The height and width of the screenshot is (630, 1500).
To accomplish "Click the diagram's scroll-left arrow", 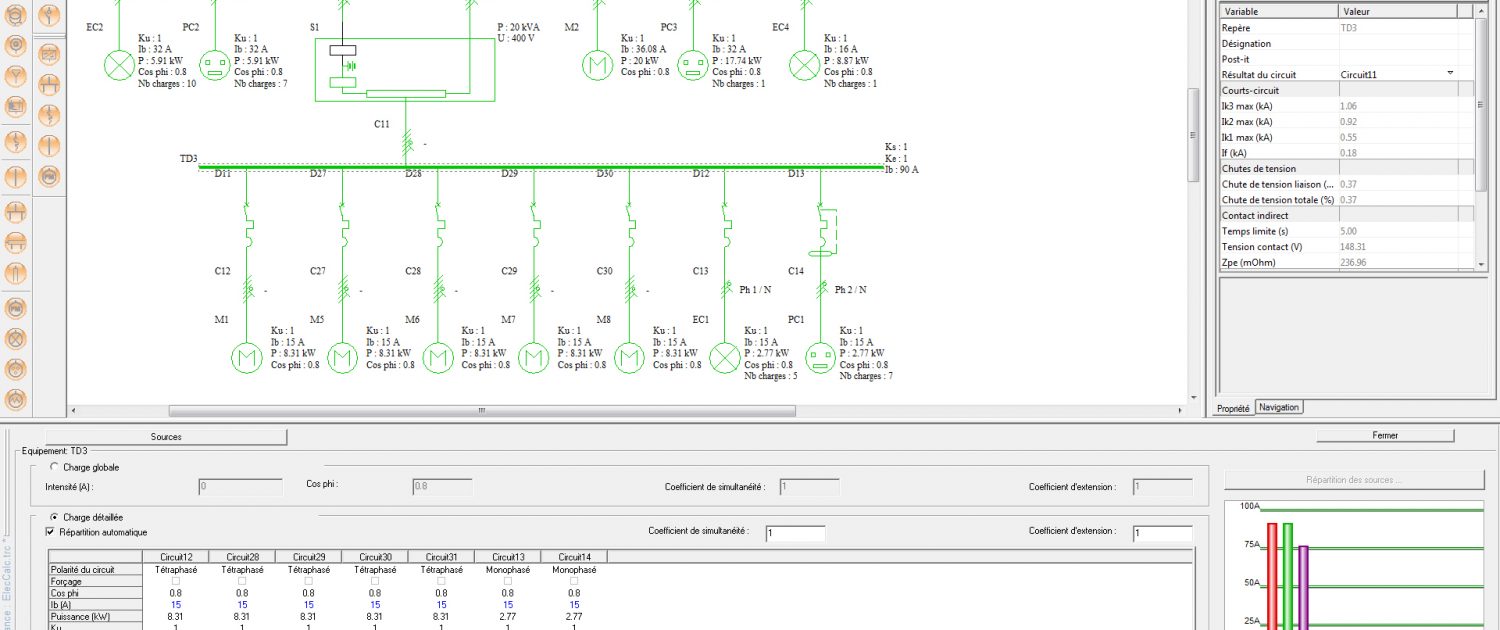I will click(x=74, y=411).
